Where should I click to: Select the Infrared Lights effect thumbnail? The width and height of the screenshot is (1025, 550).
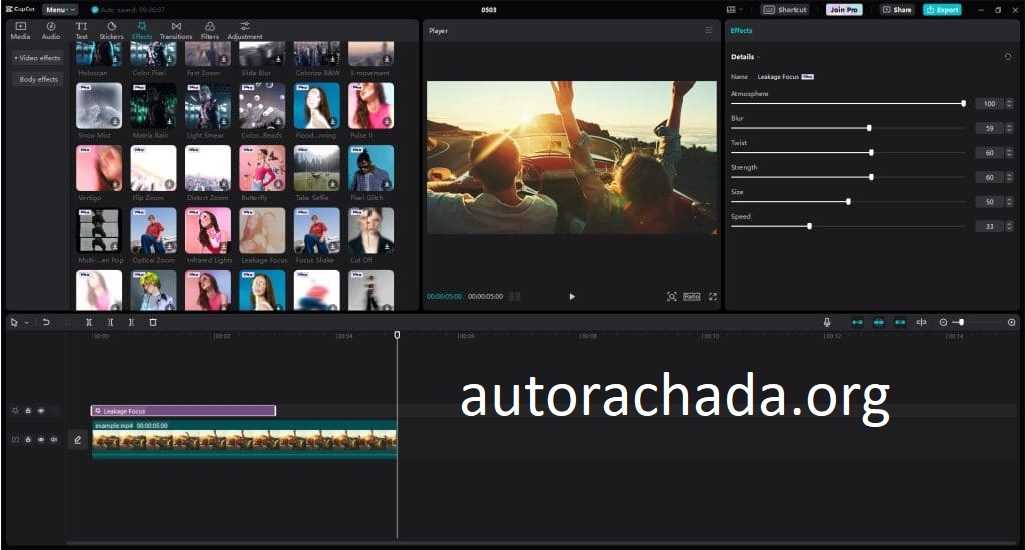pos(208,230)
